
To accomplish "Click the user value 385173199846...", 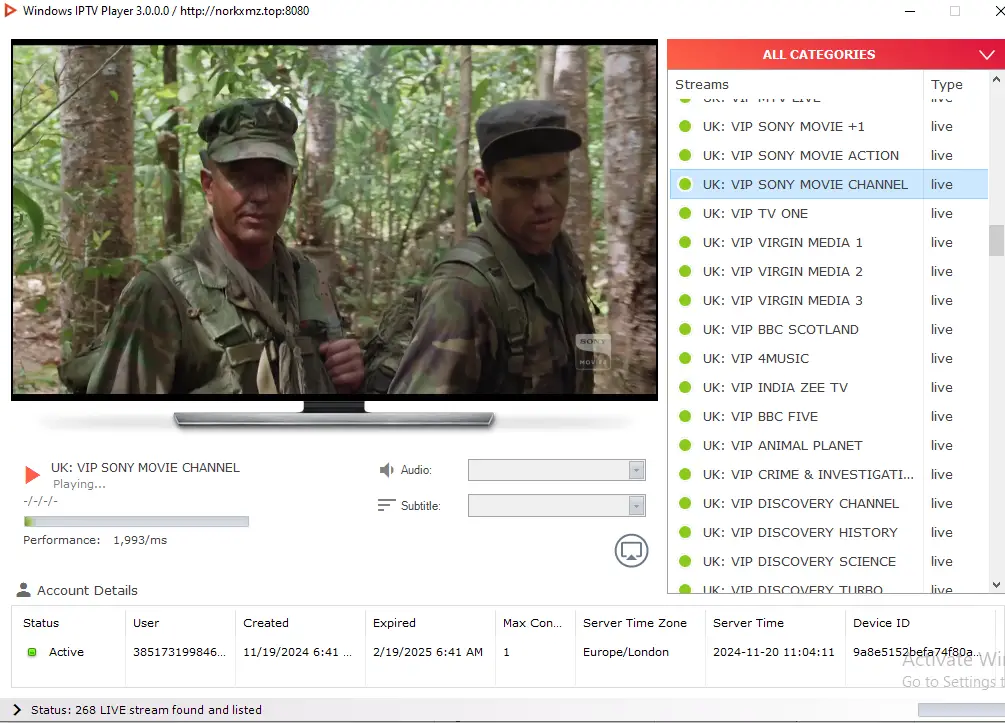I will (179, 652).
